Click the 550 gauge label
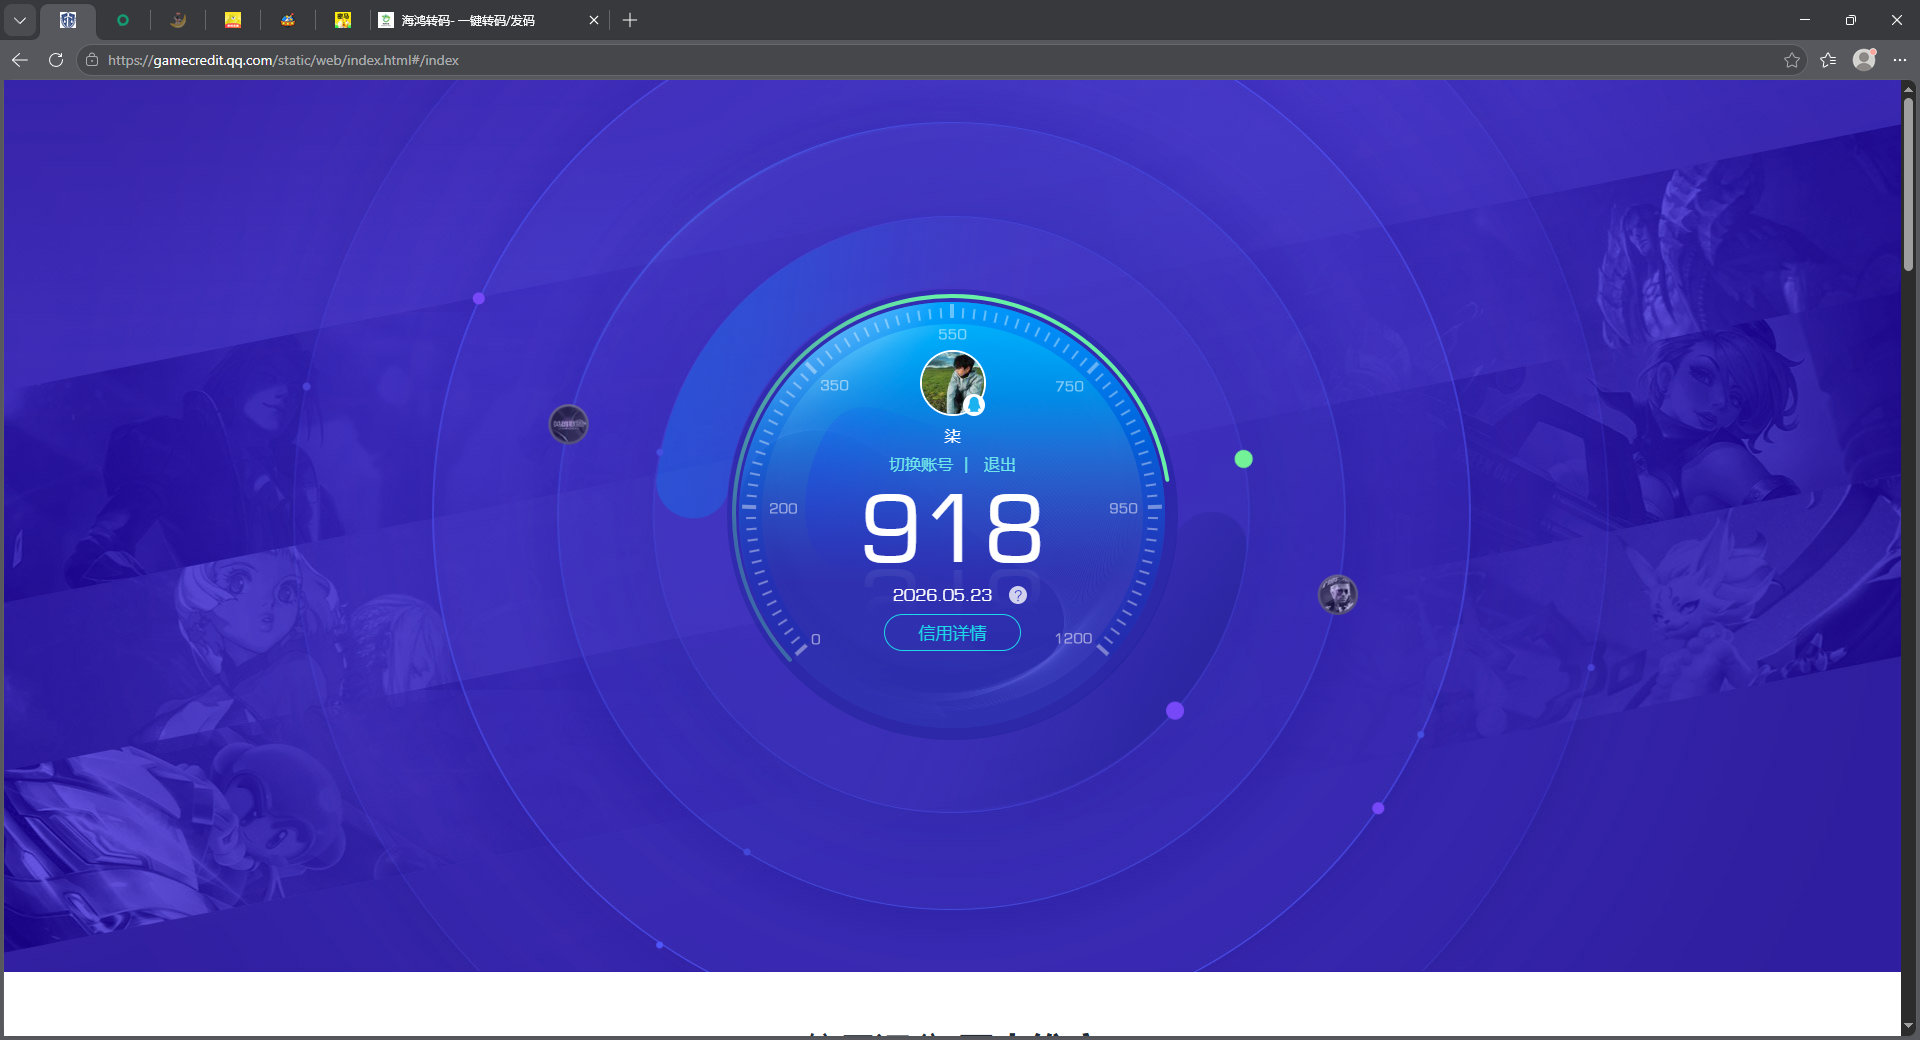The height and width of the screenshot is (1040, 1920). 952,335
